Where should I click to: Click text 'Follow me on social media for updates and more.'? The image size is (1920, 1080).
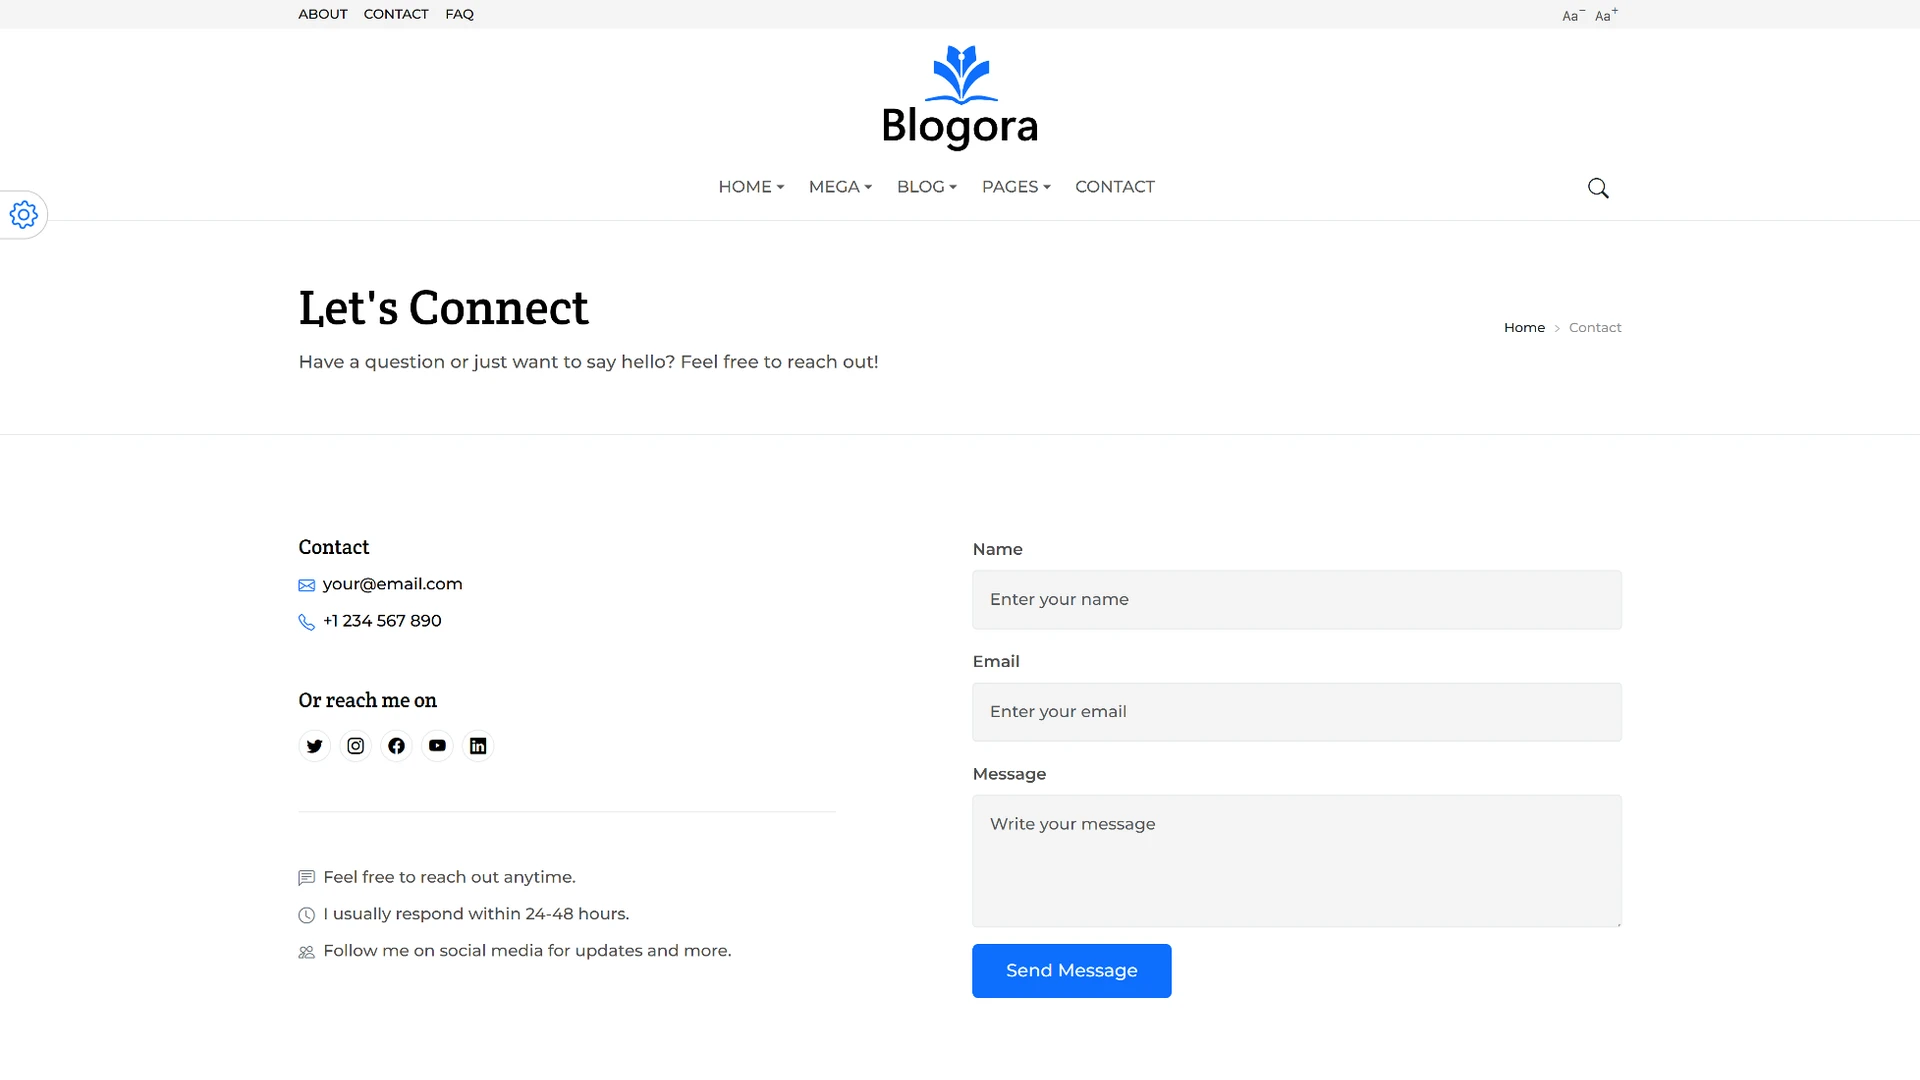point(527,951)
